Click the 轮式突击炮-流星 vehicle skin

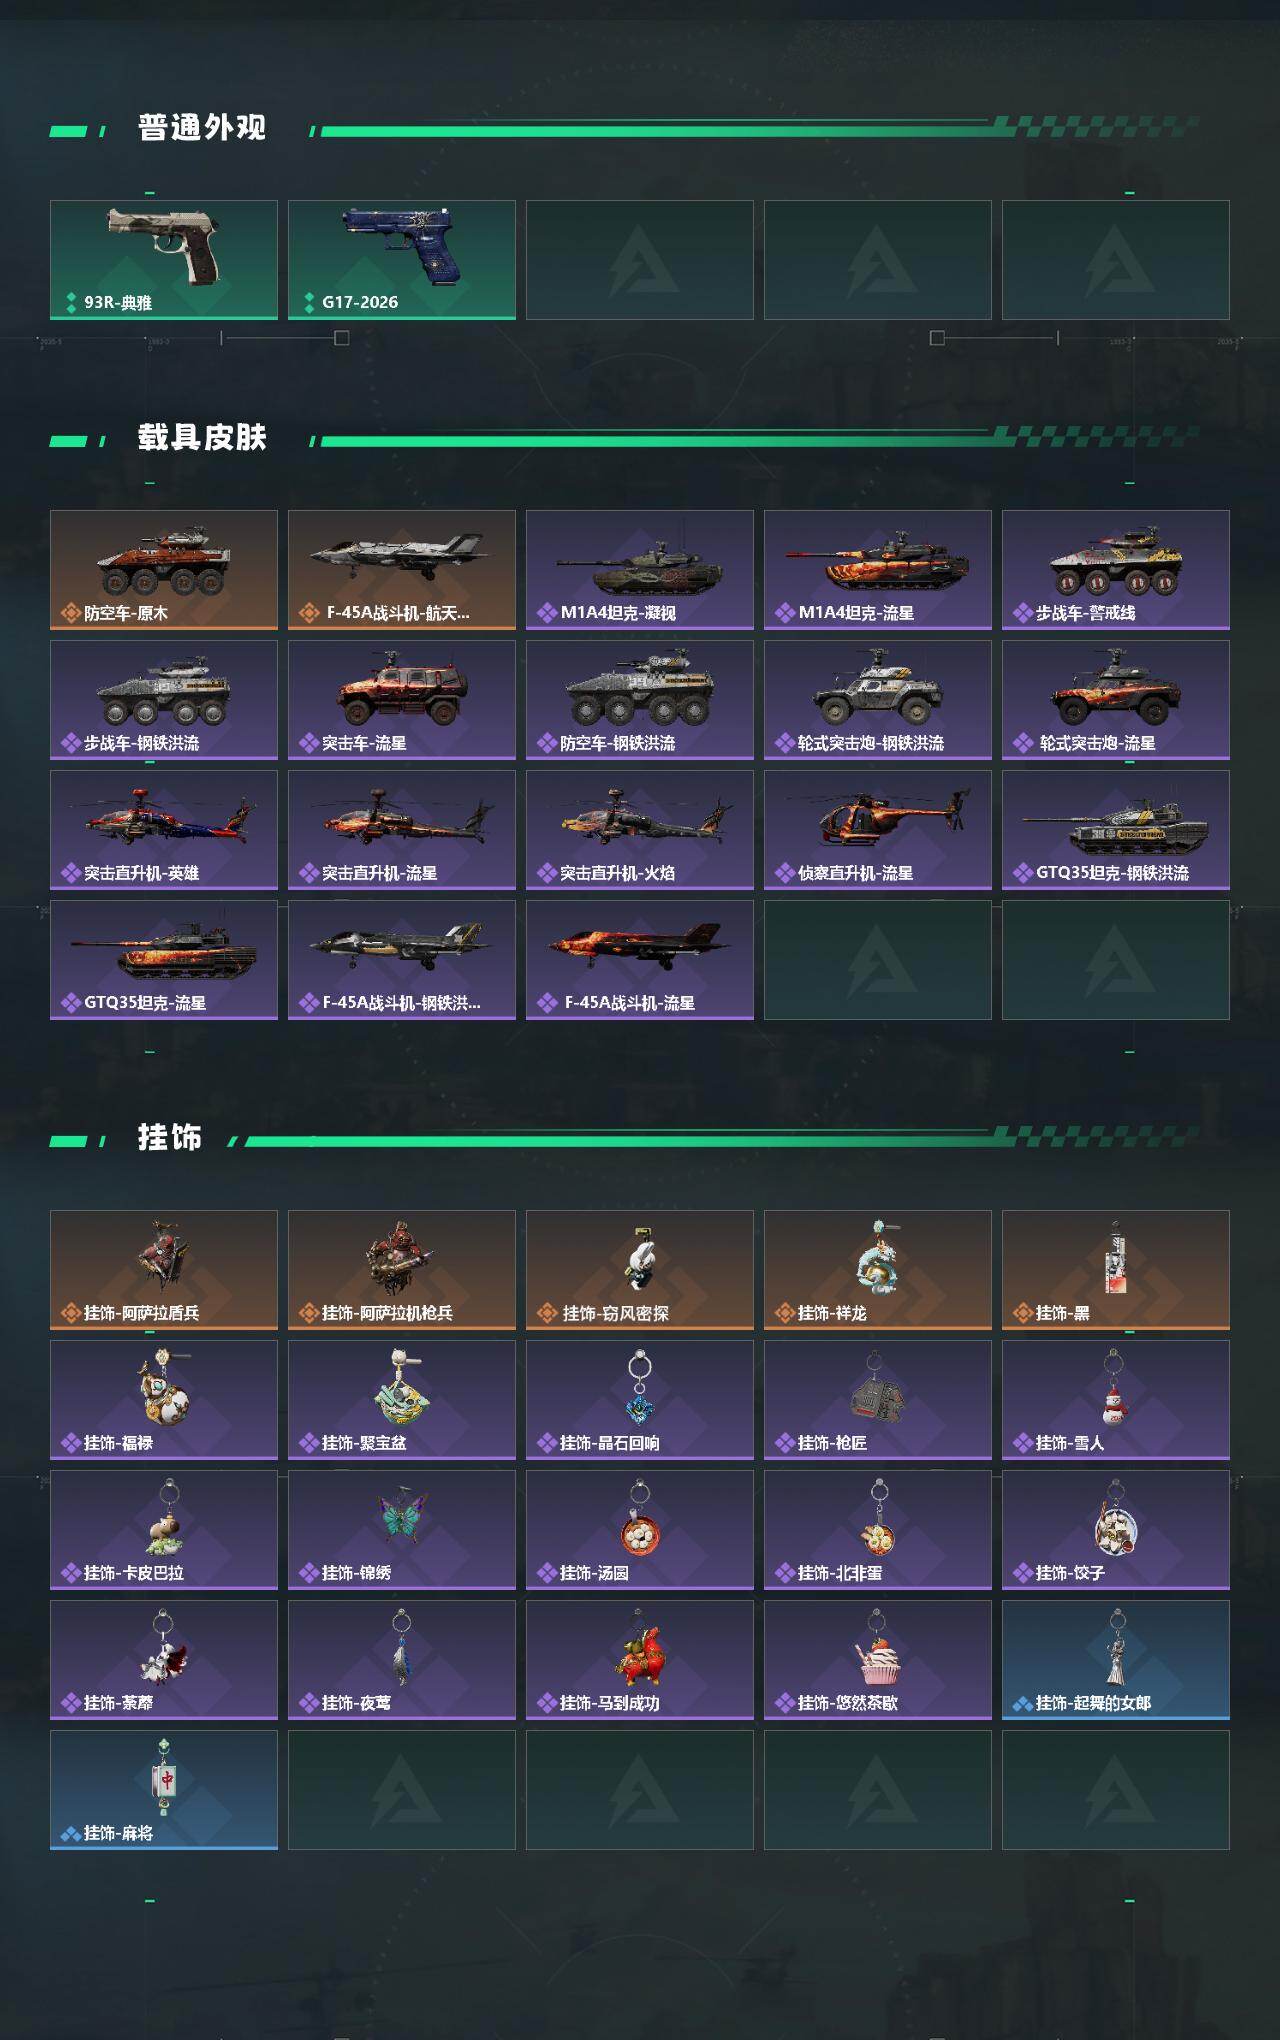[1116, 700]
